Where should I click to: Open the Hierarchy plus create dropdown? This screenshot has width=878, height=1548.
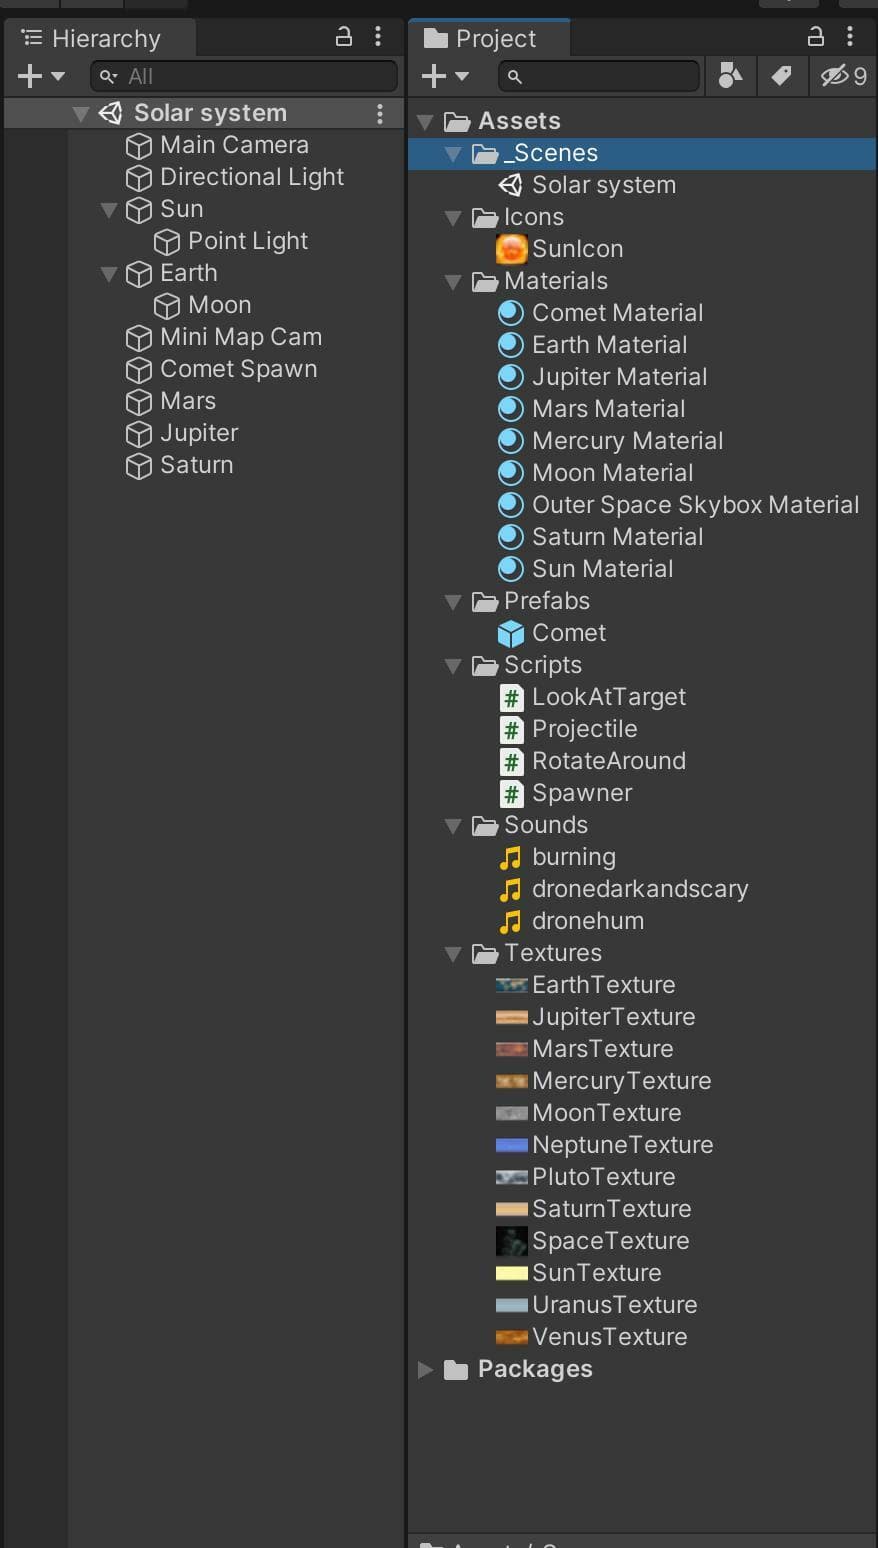point(41,76)
